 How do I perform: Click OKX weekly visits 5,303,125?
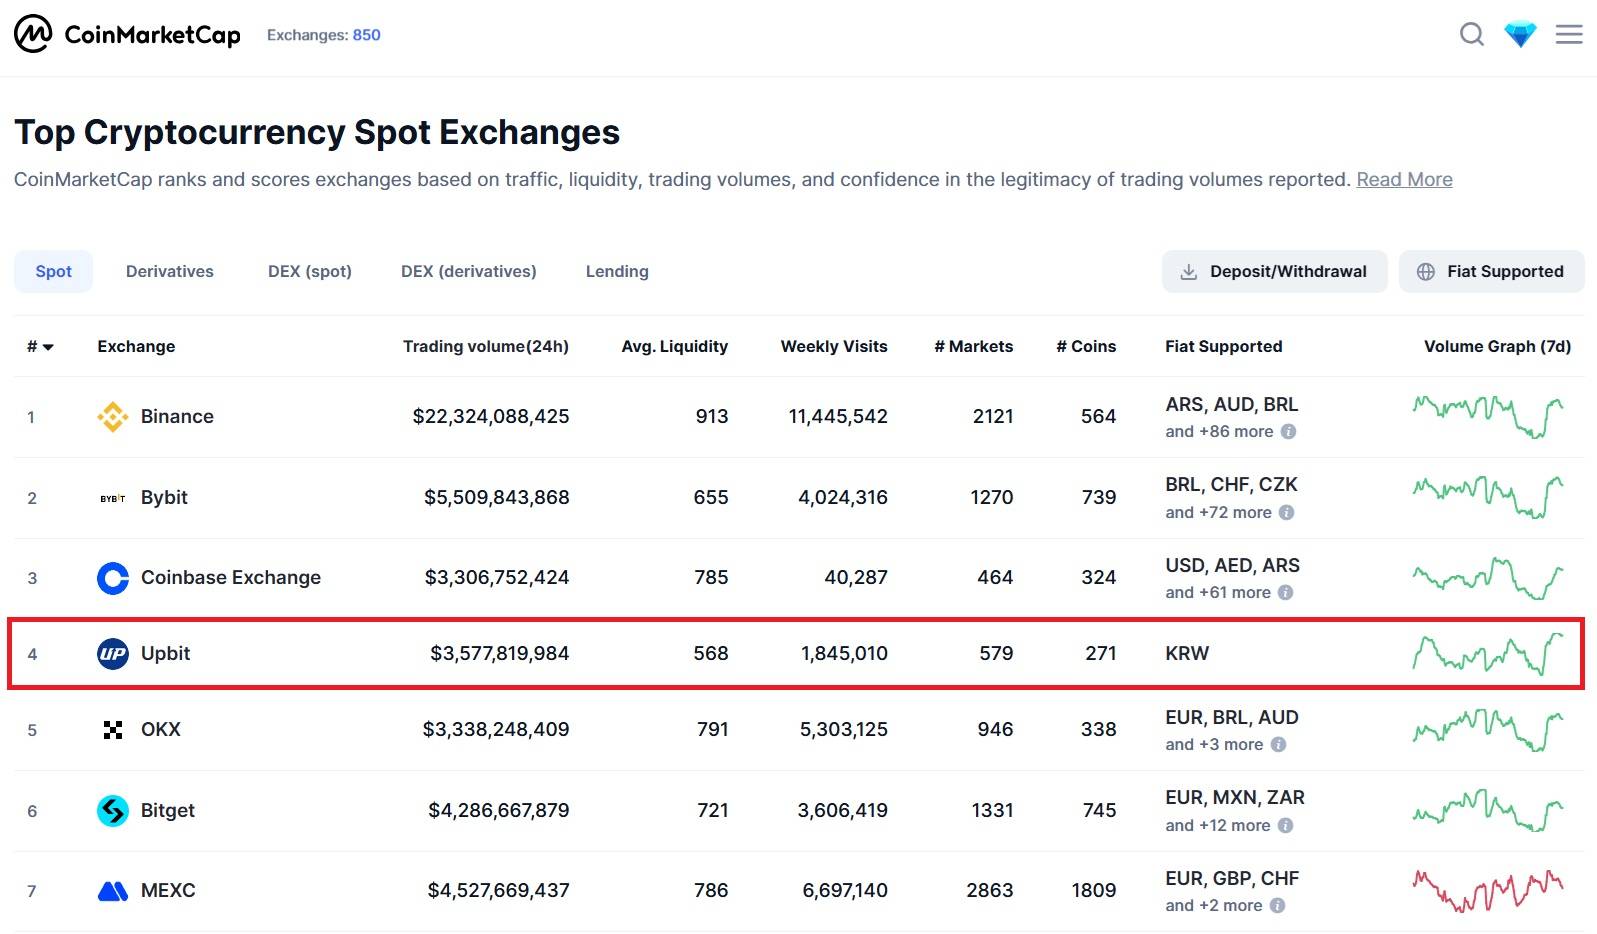coord(844,730)
